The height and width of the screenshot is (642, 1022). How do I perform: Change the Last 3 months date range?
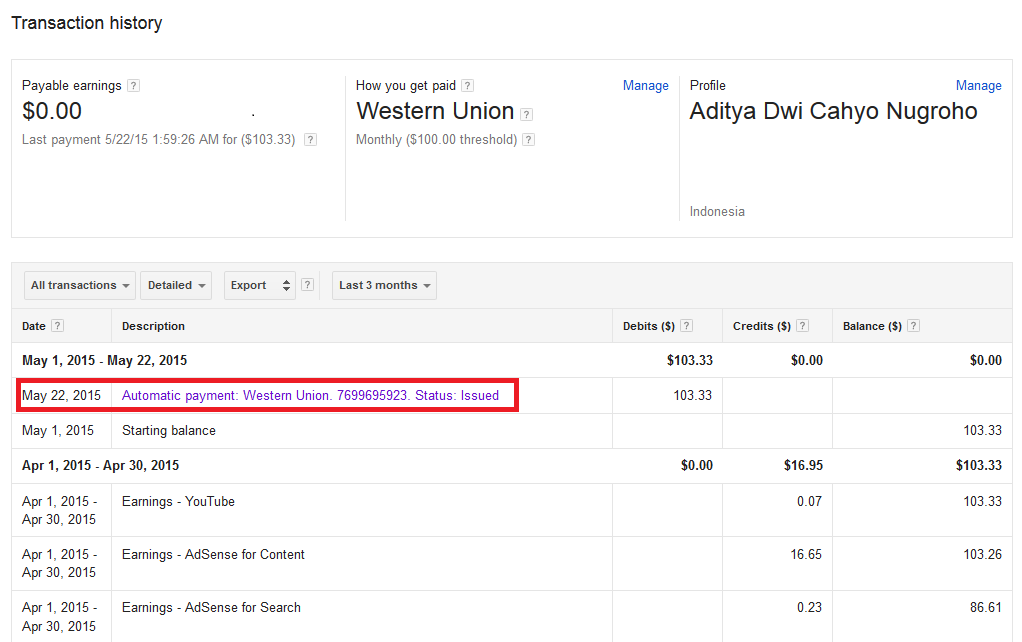[384, 285]
